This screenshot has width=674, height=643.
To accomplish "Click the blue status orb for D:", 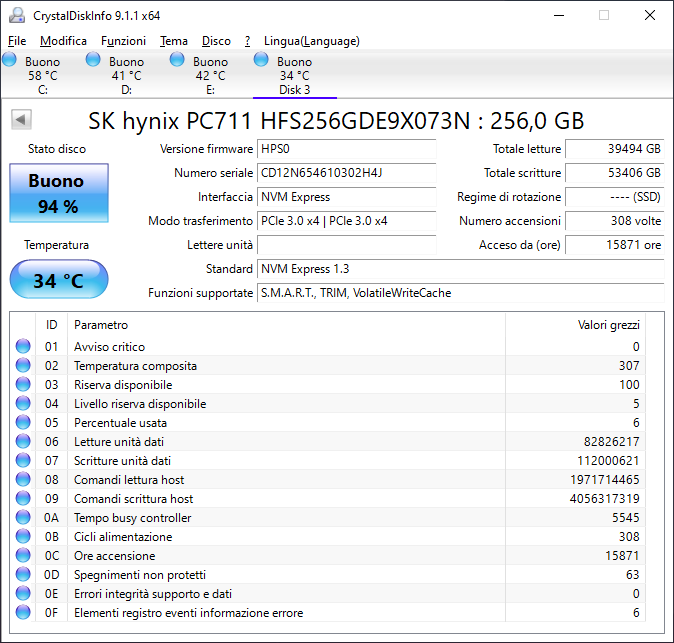I will [x=93, y=59].
